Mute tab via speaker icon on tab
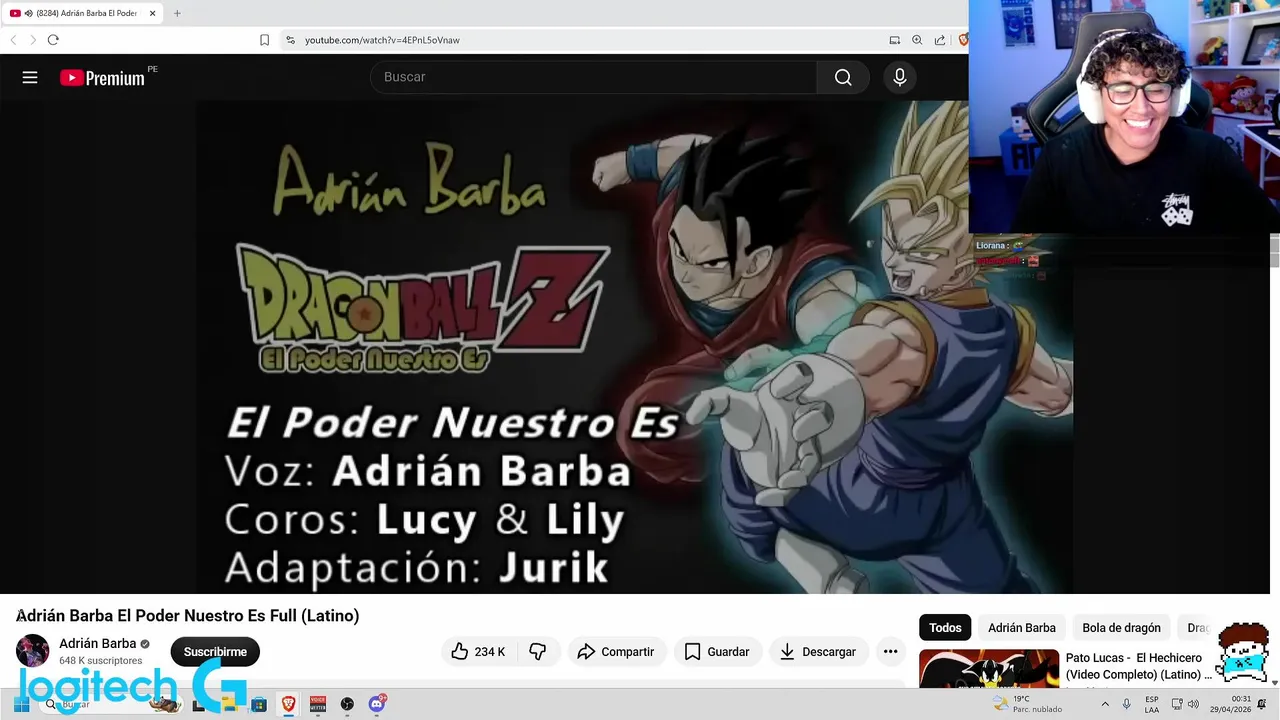This screenshot has height=720, width=1280. (x=28, y=13)
